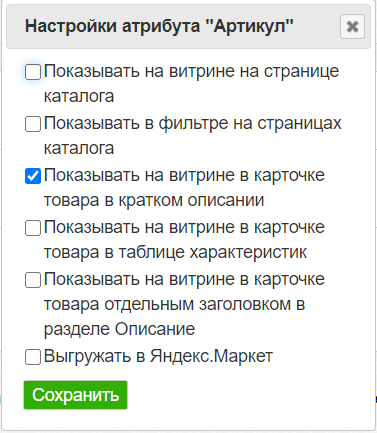Enable the Выгружать в Яндекс.Маркет checkbox
377x433 pixels.
33,357
